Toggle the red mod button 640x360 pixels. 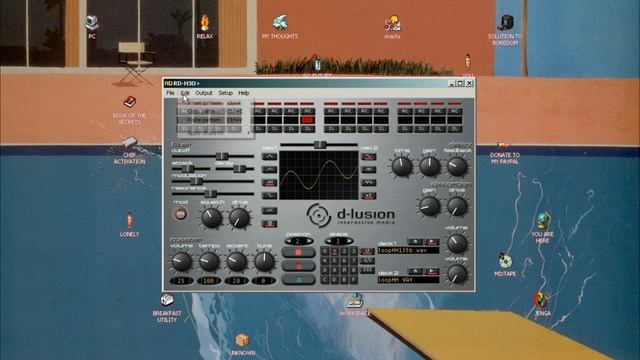tap(180, 213)
